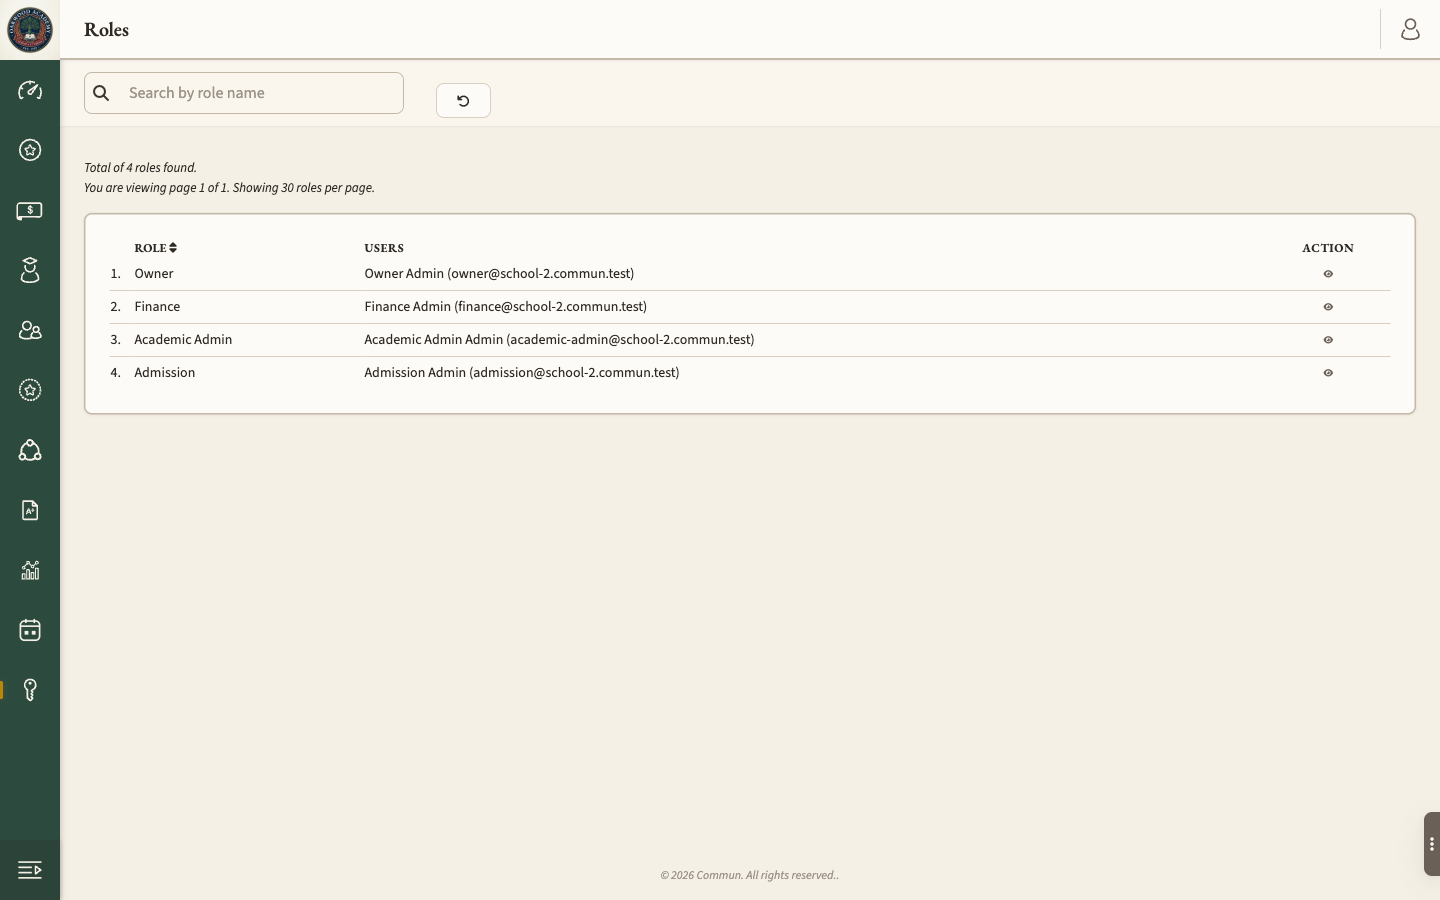The height and width of the screenshot is (900, 1440).
Task: View the Finance role eye icon
Action: pyautogui.click(x=1328, y=307)
